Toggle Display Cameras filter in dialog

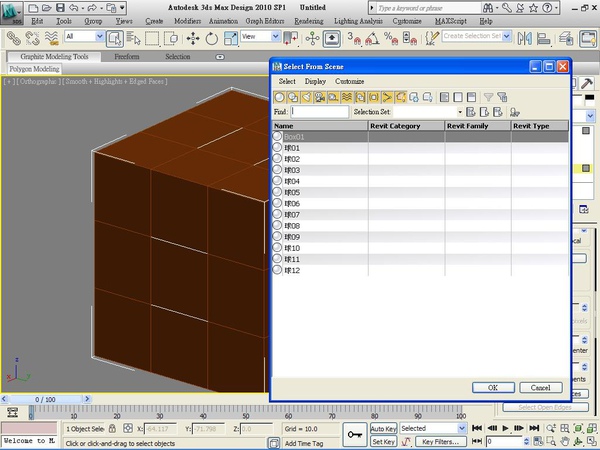point(320,97)
